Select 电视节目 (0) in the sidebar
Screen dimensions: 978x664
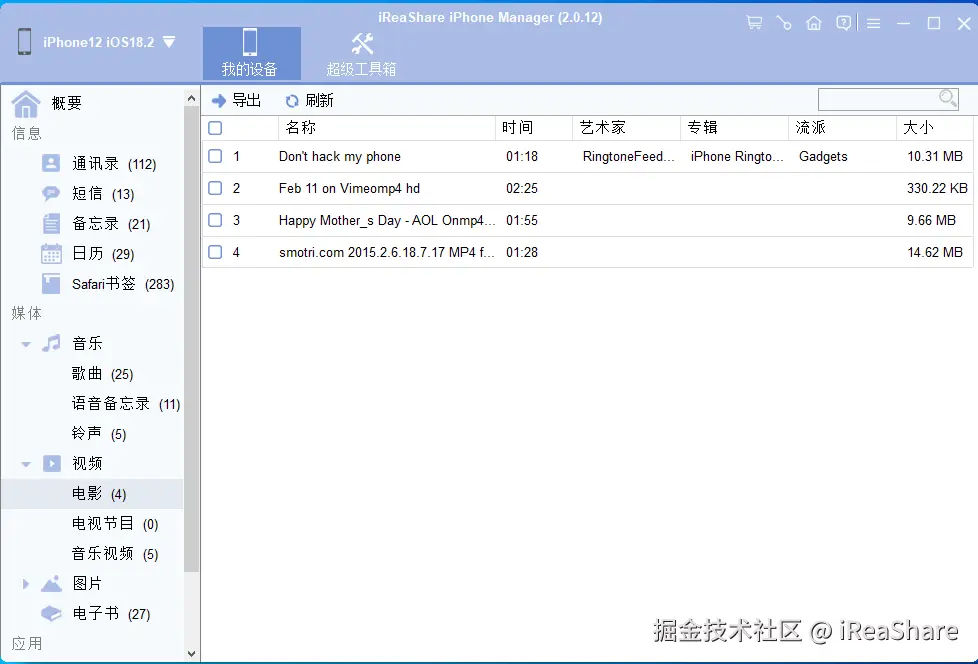click(x=115, y=524)
